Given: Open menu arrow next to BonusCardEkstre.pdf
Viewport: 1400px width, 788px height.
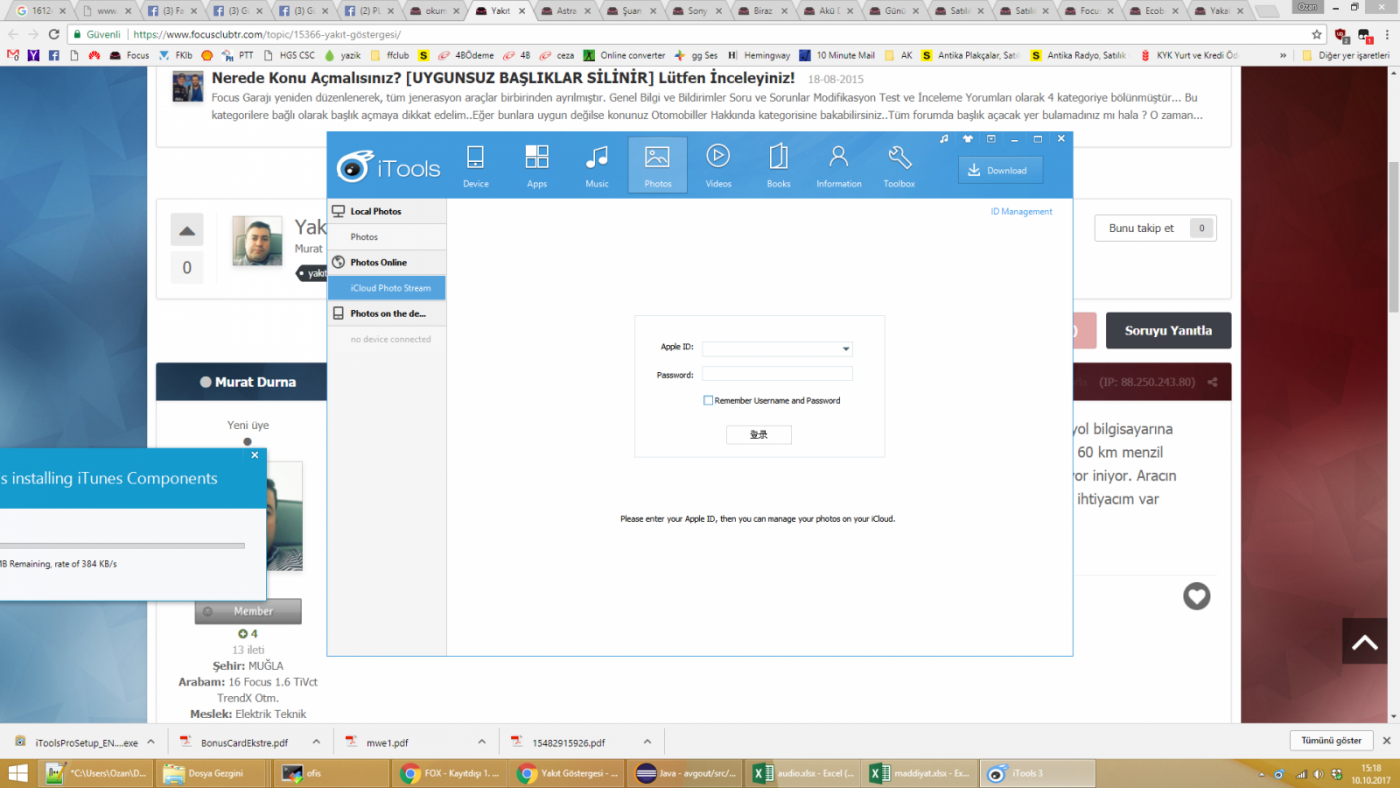Looking at the screenshot, I should [x=315, y=742].
